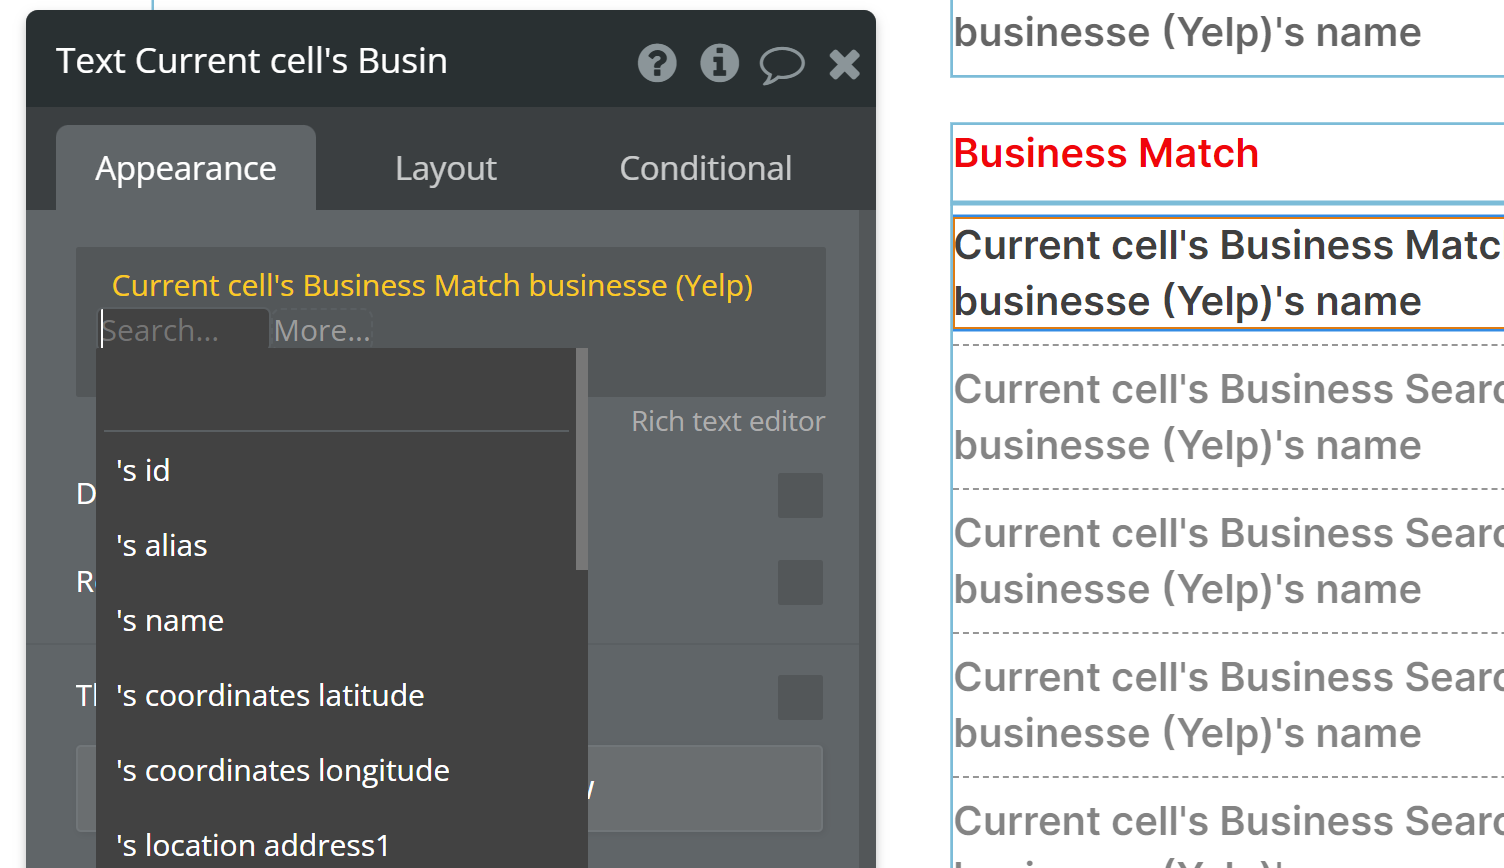Select 's id from dropdown
Screen dimensions: 1504x868
144,471
